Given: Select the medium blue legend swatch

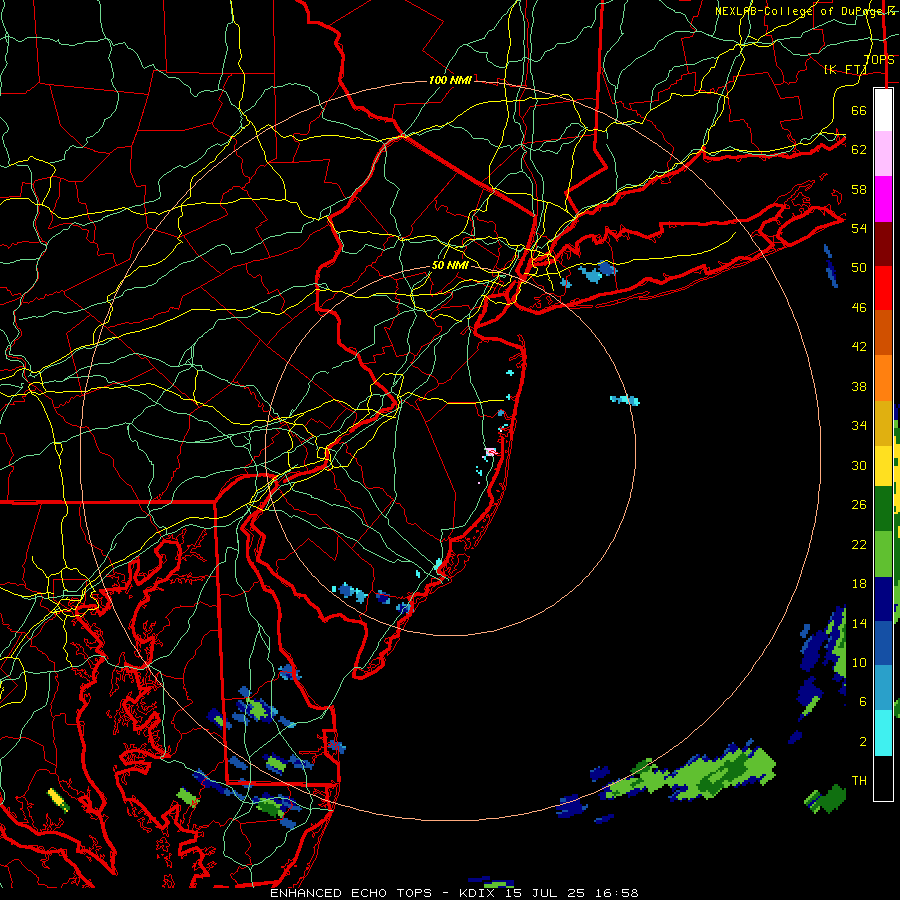Looking at the screenshot, I should pyautogui.click(x=883, y=643).
